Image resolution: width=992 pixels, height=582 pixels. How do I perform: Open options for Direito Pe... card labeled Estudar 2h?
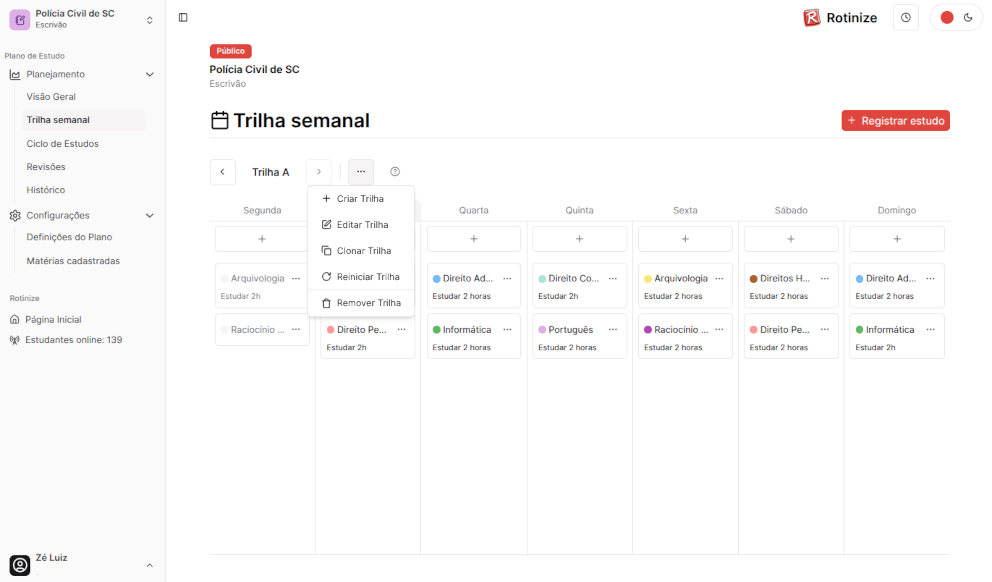click(x=402, y=330)
